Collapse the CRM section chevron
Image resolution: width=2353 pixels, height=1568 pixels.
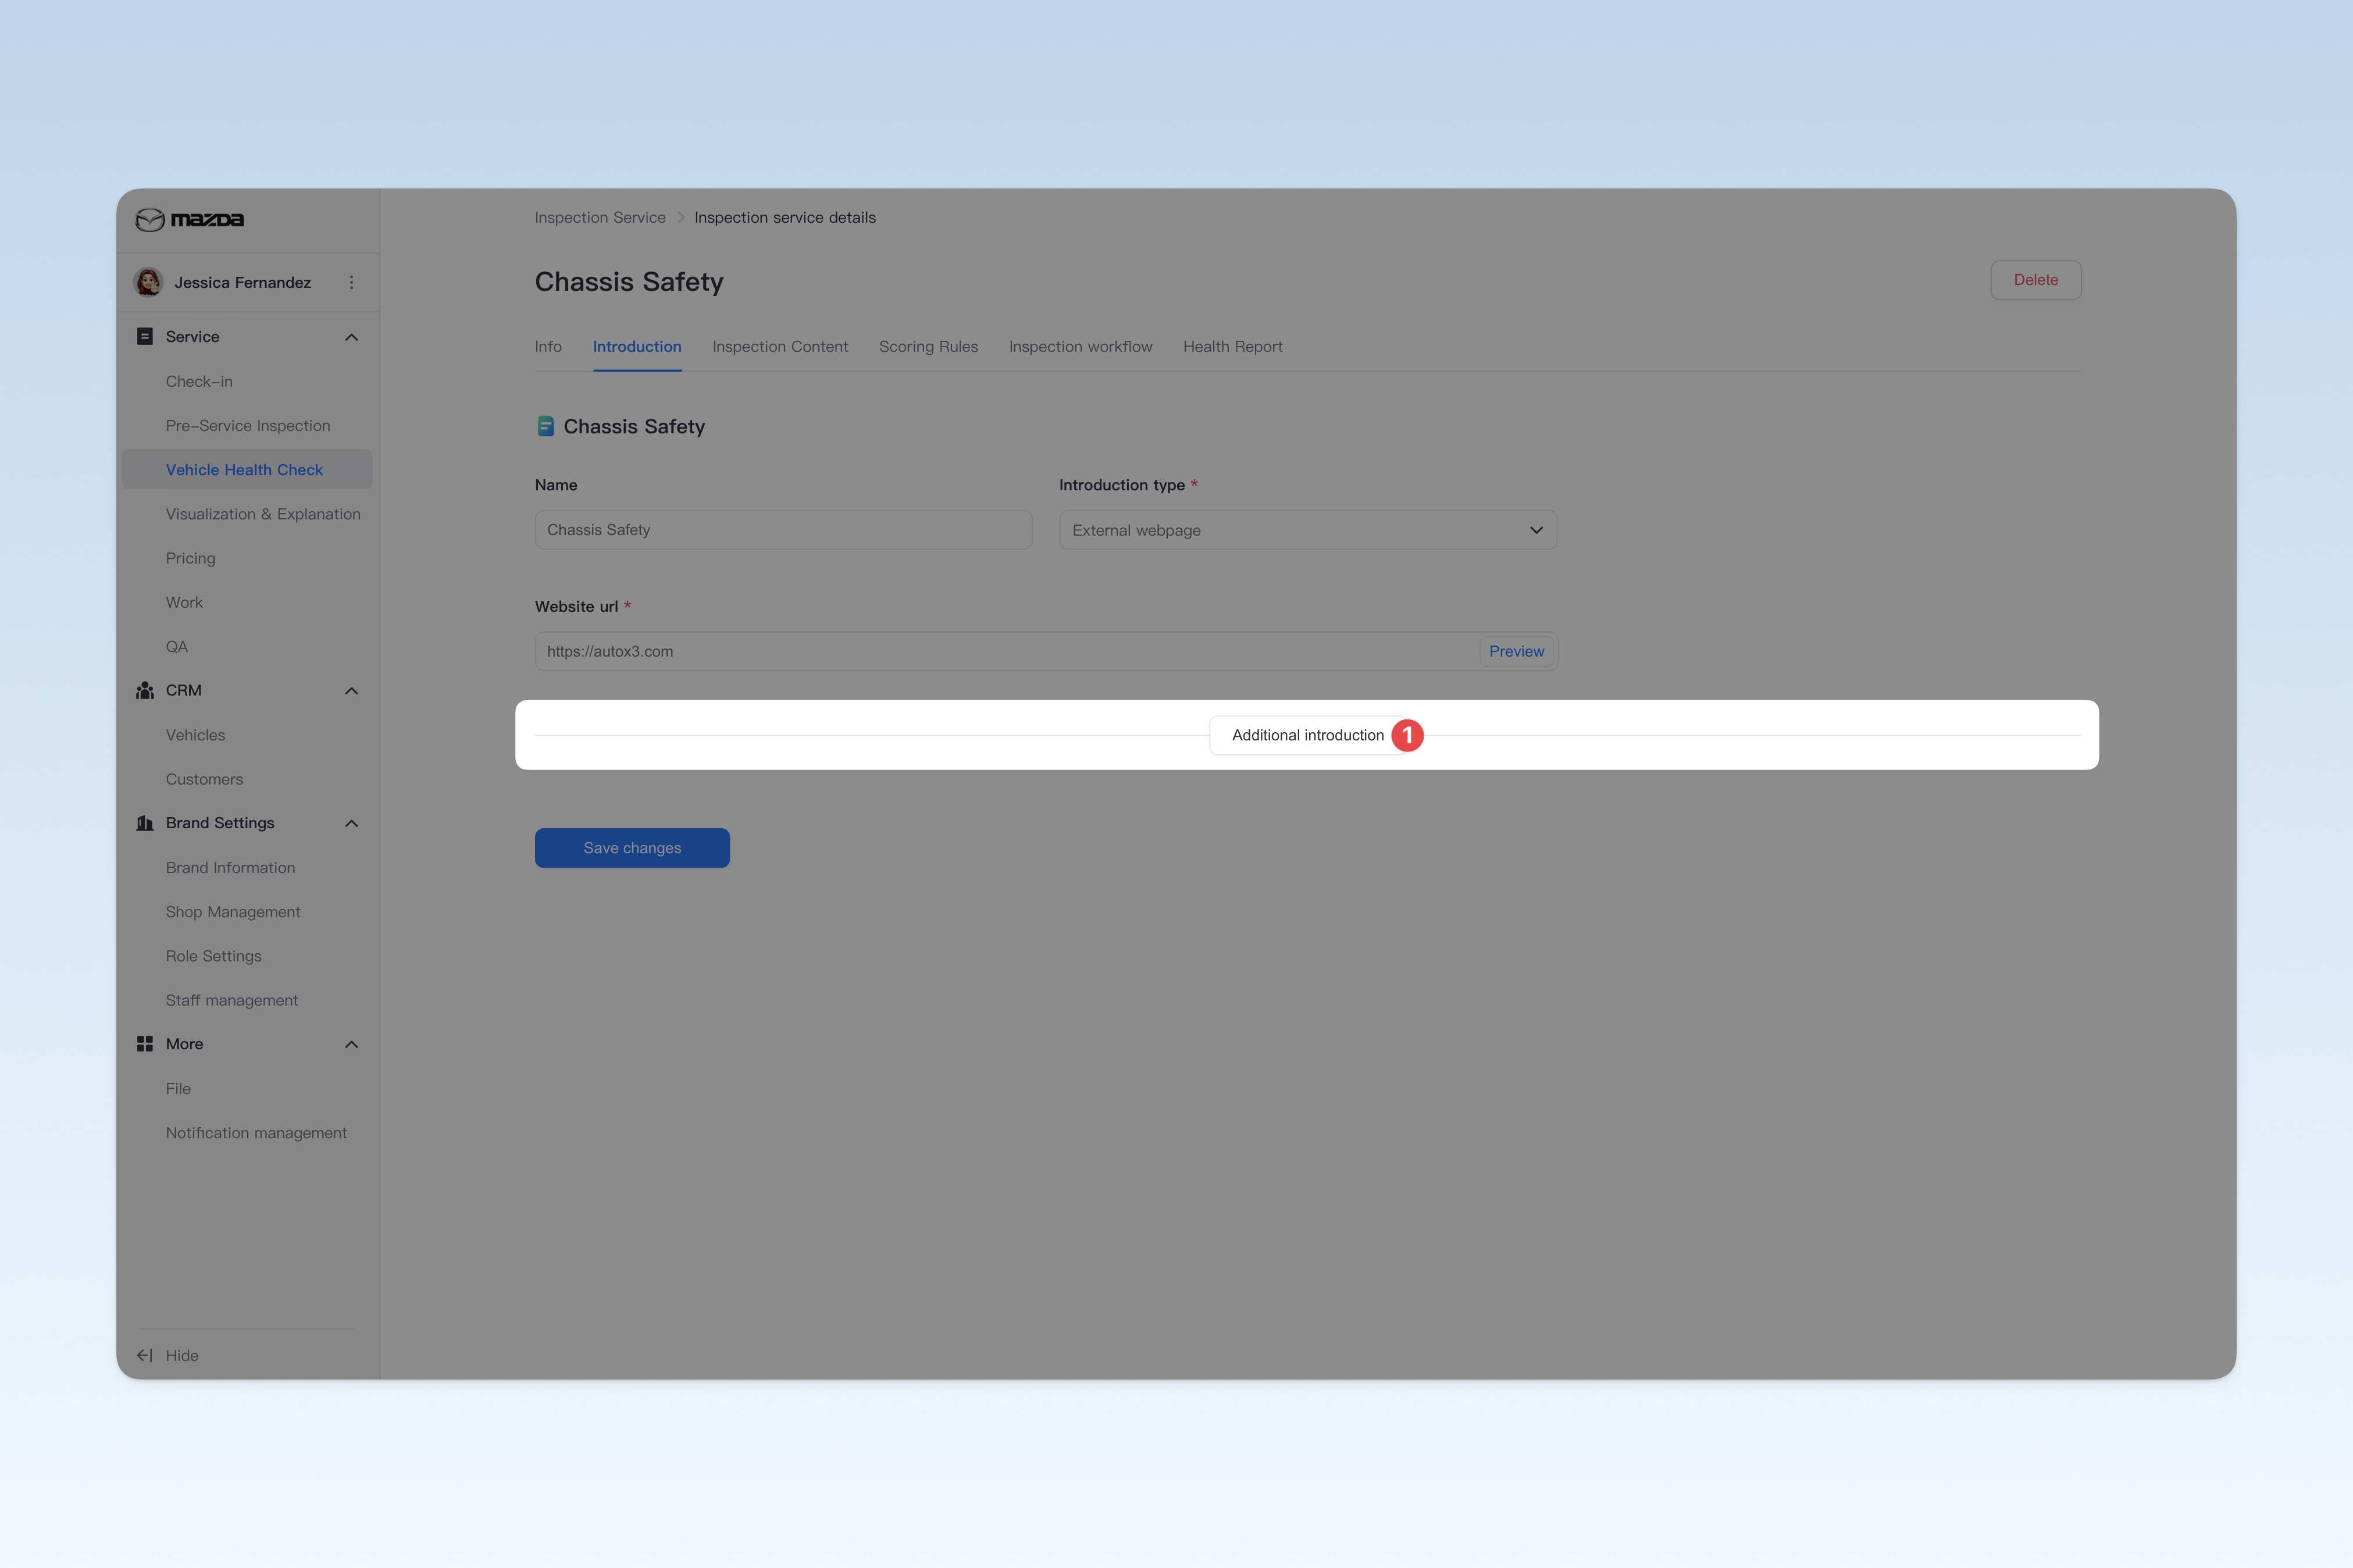tap(351, 691)
